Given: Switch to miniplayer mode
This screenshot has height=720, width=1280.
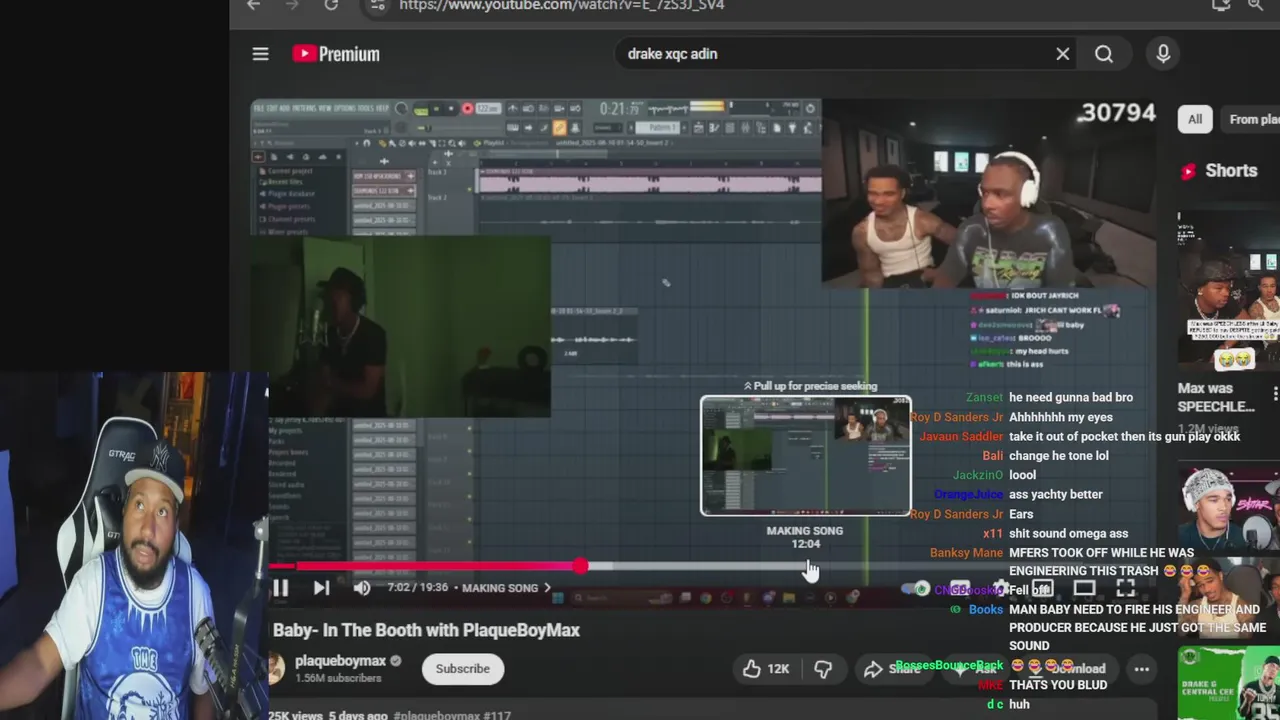Looking at the screenshot, I should tap(1043, 589).
